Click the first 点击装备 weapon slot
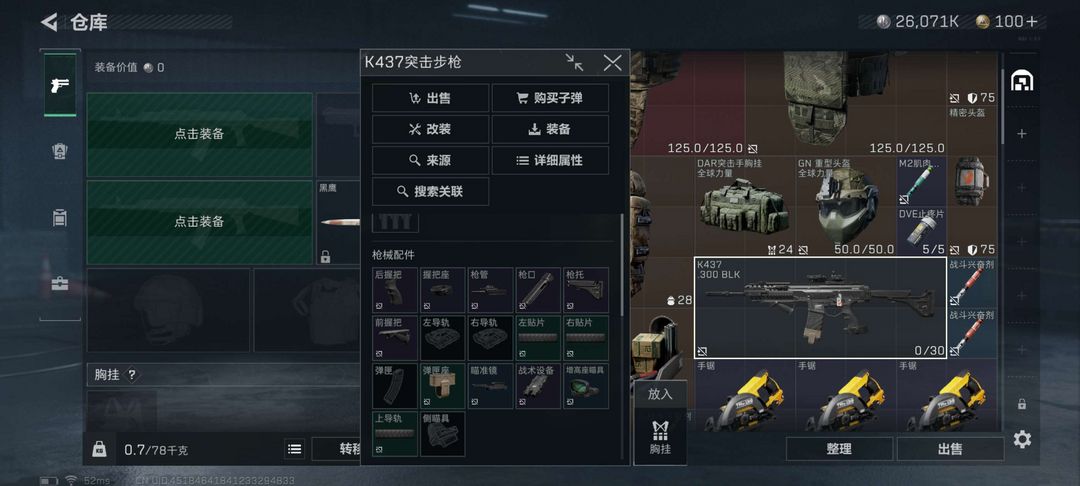Image resolution: width=1080 pixels, height=486 pixels. 199,134
